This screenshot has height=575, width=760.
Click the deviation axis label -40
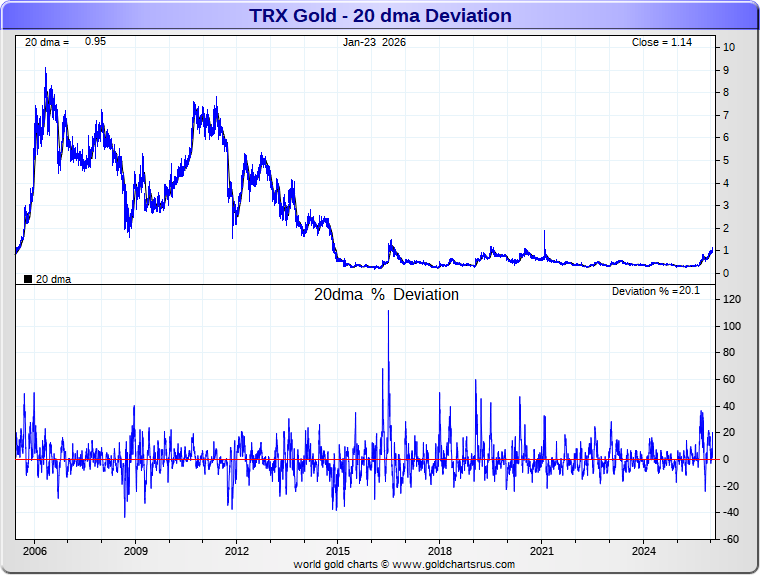(730, 512)
